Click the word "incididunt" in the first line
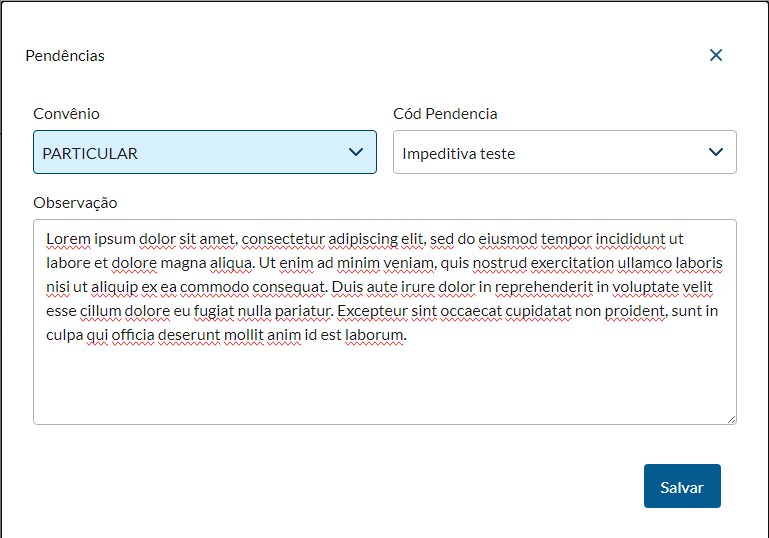The image size is (769, 538). click(x=630, y=239)
